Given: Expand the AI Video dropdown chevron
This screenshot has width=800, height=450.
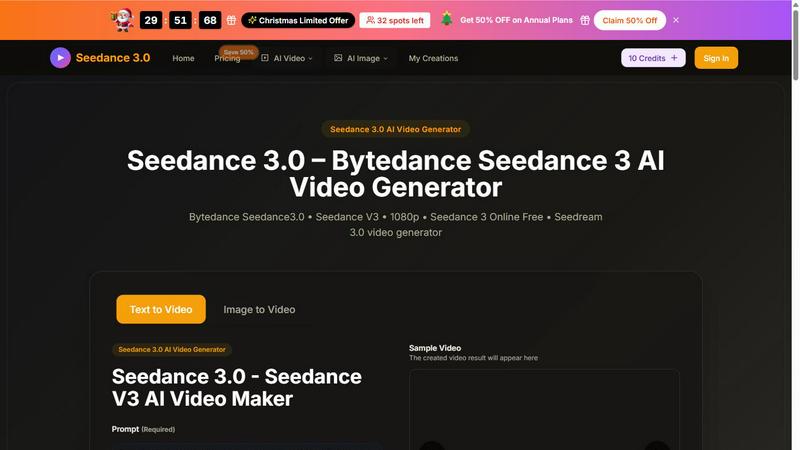Looking at the screenshot, I should 310,59.
